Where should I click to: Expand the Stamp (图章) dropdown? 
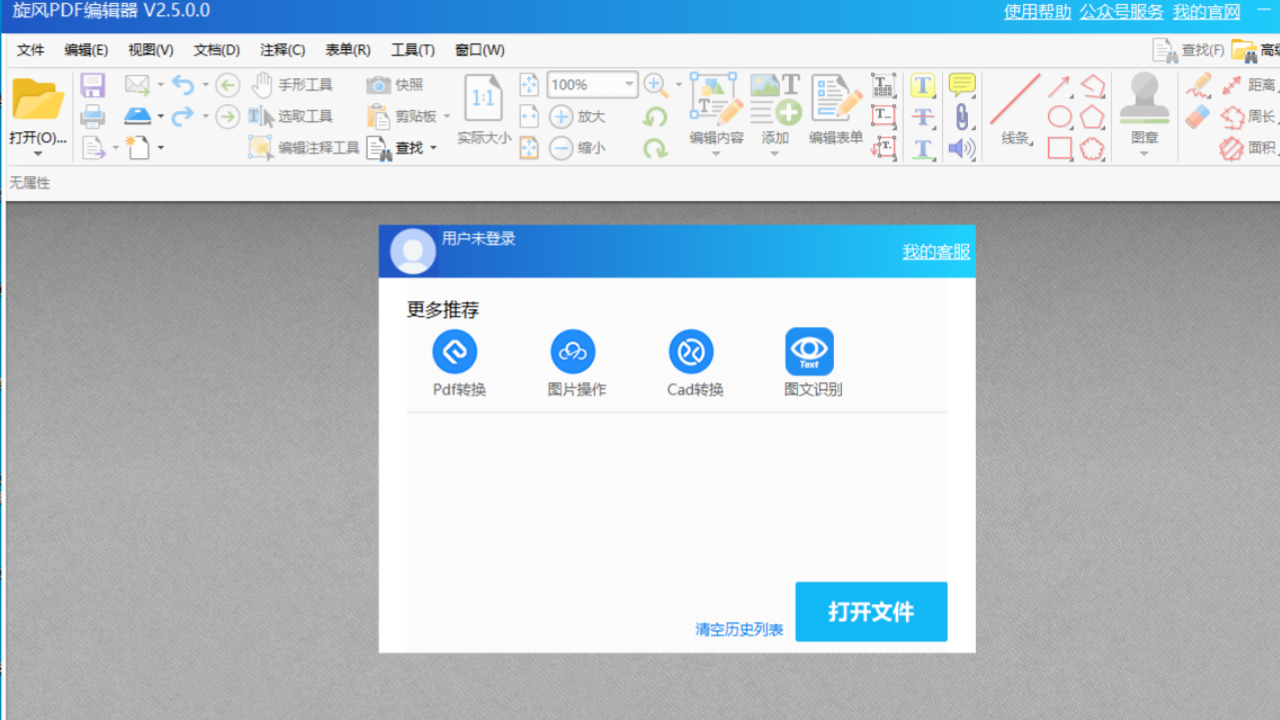click(x=1144, y=154)
